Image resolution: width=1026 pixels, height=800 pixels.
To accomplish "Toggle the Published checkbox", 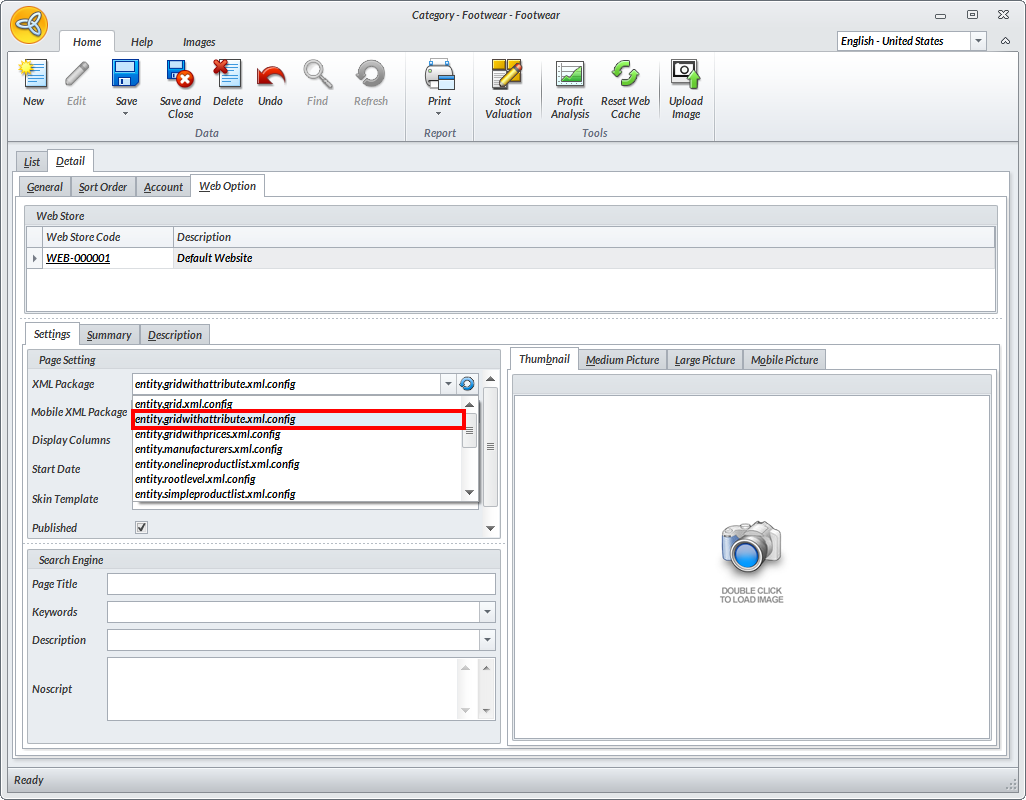I will pos(141,528).
